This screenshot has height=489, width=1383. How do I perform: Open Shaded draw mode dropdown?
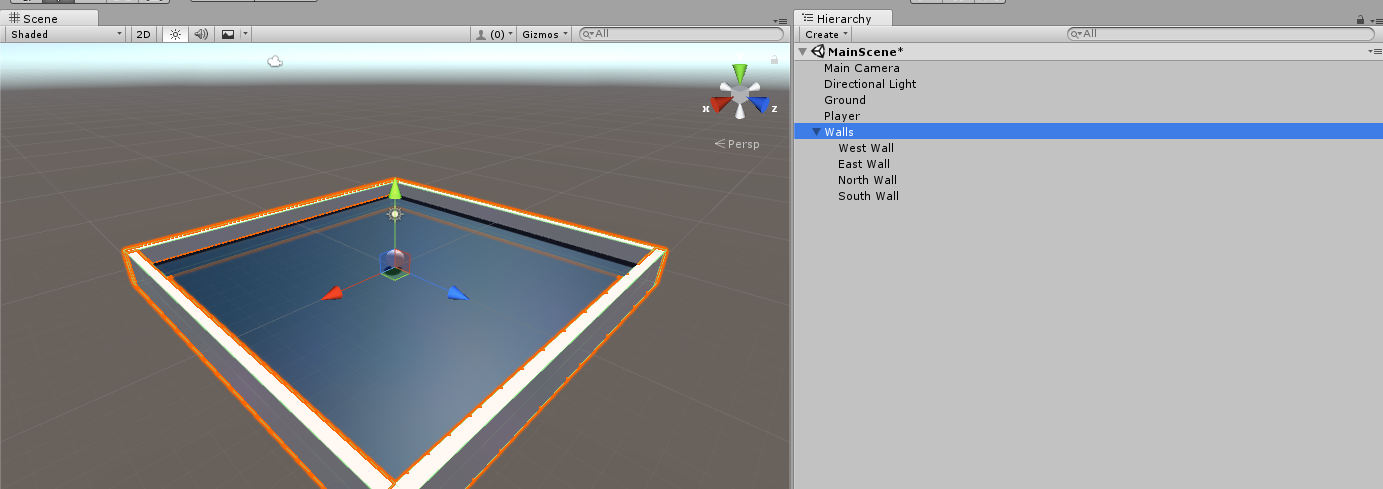pos(65,34)
